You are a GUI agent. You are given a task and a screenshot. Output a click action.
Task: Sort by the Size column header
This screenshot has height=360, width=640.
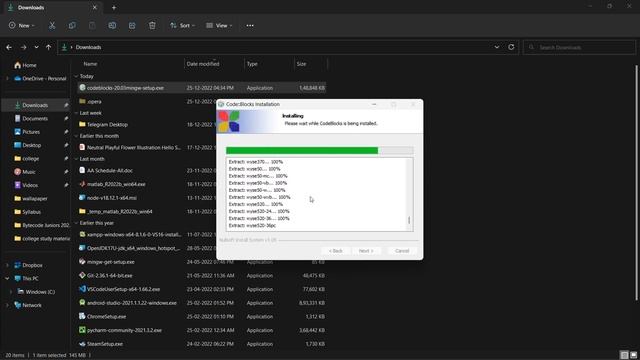pyautogui.click(x=301, y=64)
